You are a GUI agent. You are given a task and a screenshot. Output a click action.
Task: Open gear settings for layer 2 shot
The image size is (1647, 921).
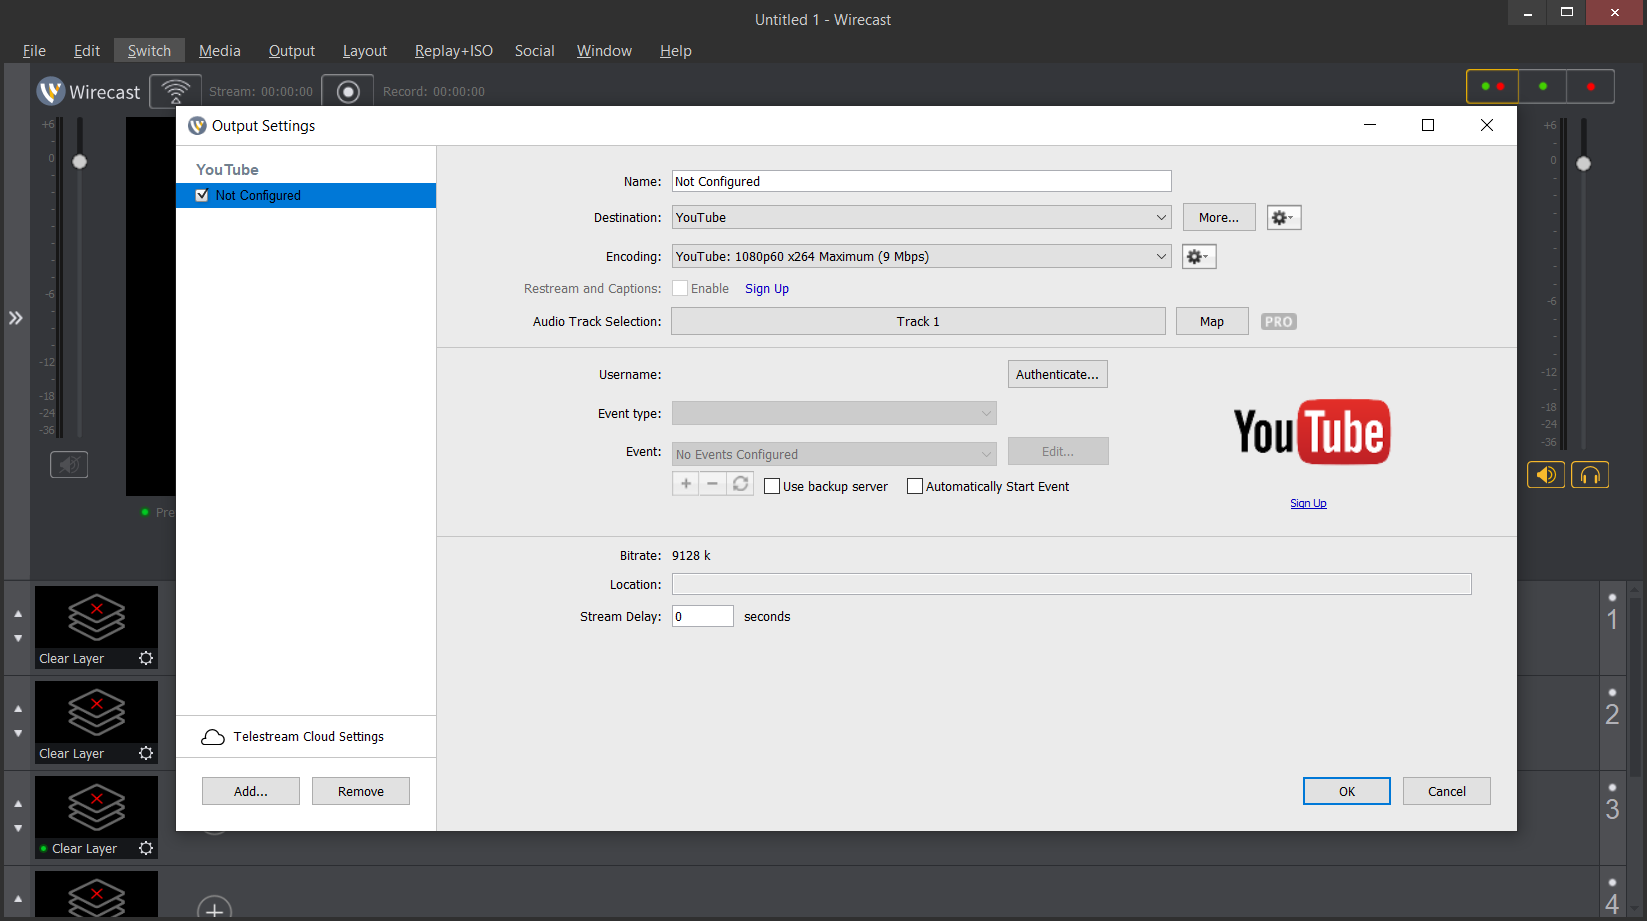[x=146, y=753]
